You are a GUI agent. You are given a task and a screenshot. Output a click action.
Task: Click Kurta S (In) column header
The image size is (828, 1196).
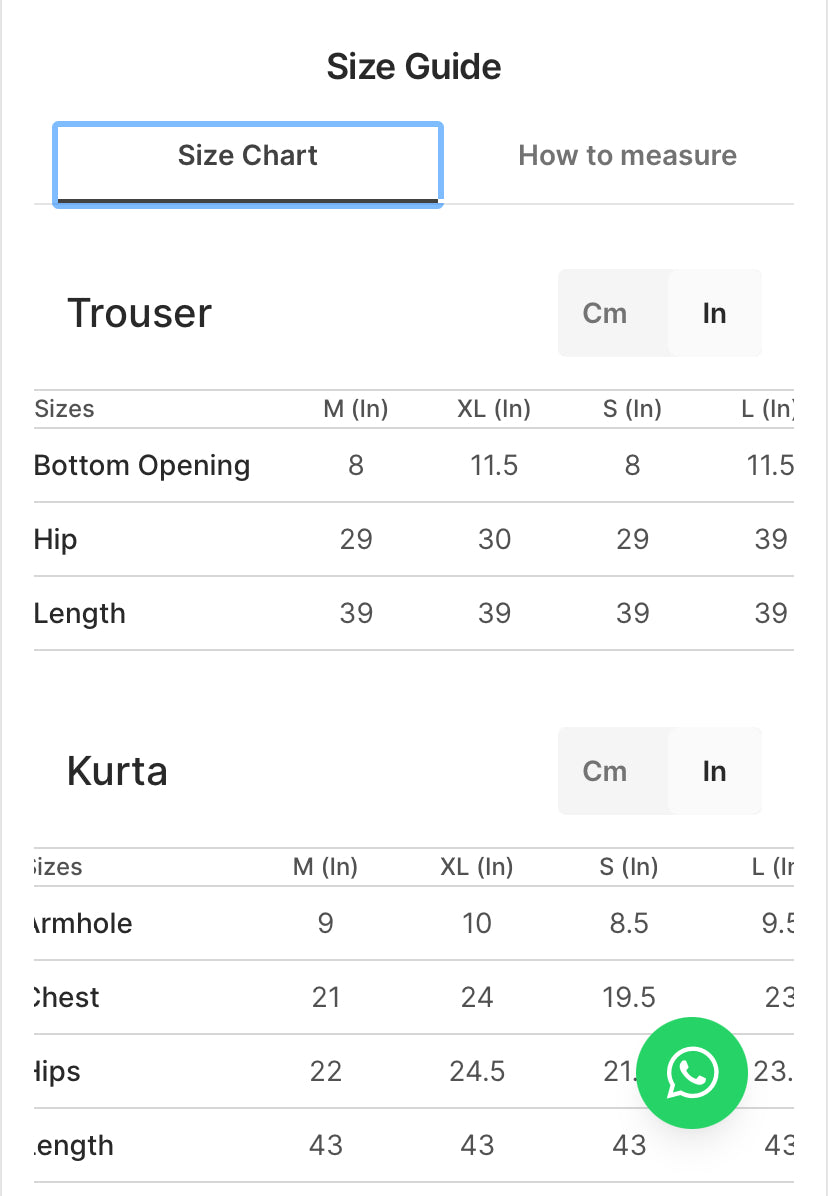click(x=629, y=867)
